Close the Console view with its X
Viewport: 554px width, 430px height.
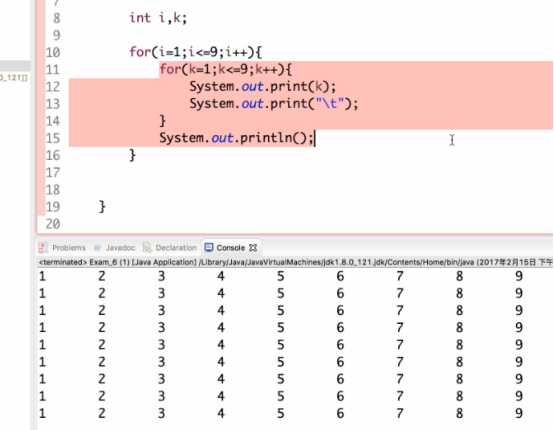tap(253, 248)
